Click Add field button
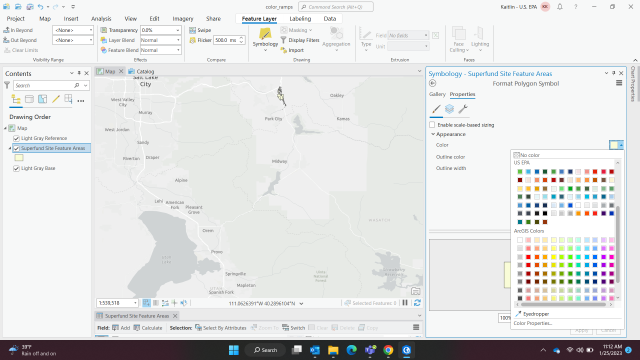640x360 pixels. 121,328
